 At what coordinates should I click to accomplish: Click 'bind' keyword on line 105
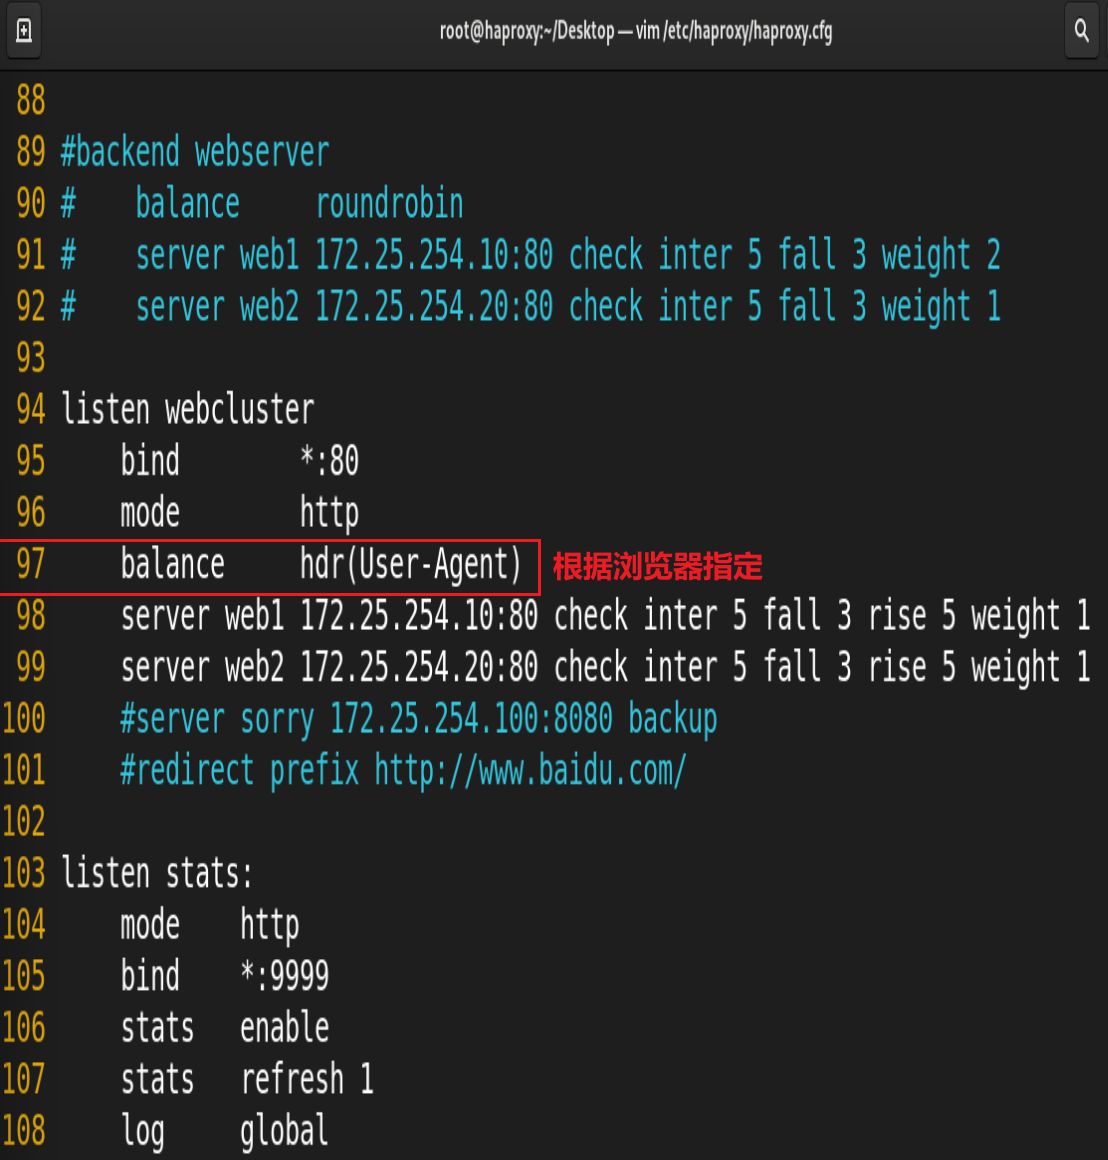pyautogui.click(x=150, y=976)
